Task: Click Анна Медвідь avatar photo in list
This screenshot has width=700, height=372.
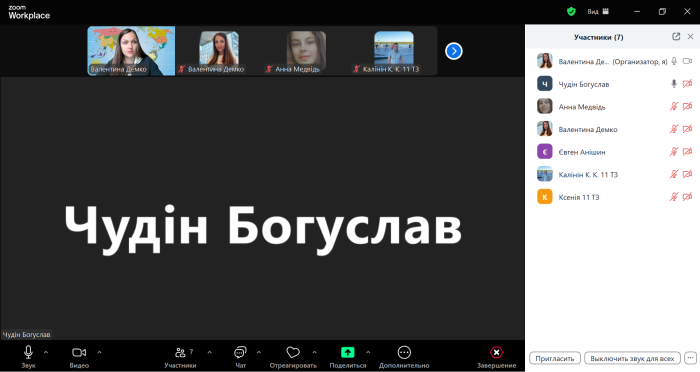Action: (x=545, y=106)
